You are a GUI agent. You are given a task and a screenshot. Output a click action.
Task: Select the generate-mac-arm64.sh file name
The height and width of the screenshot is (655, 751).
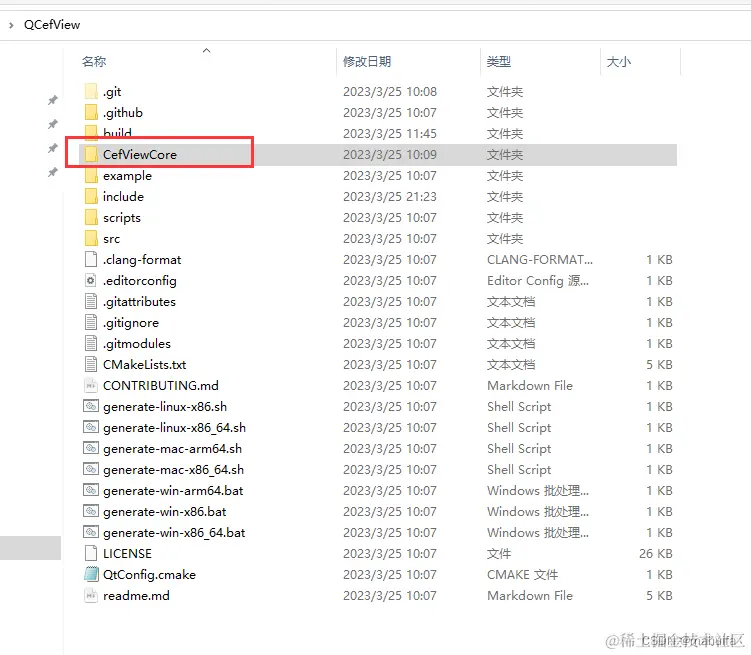coord(172,449)
